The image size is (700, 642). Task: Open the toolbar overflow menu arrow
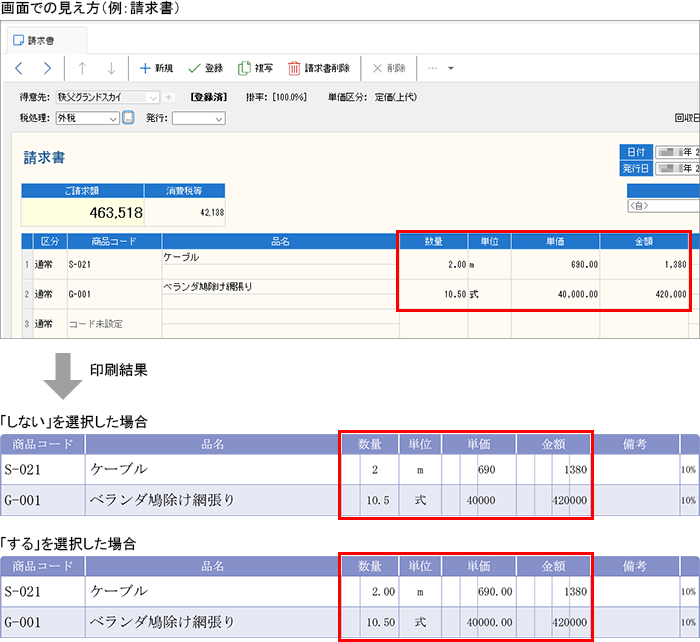(450, 68)
